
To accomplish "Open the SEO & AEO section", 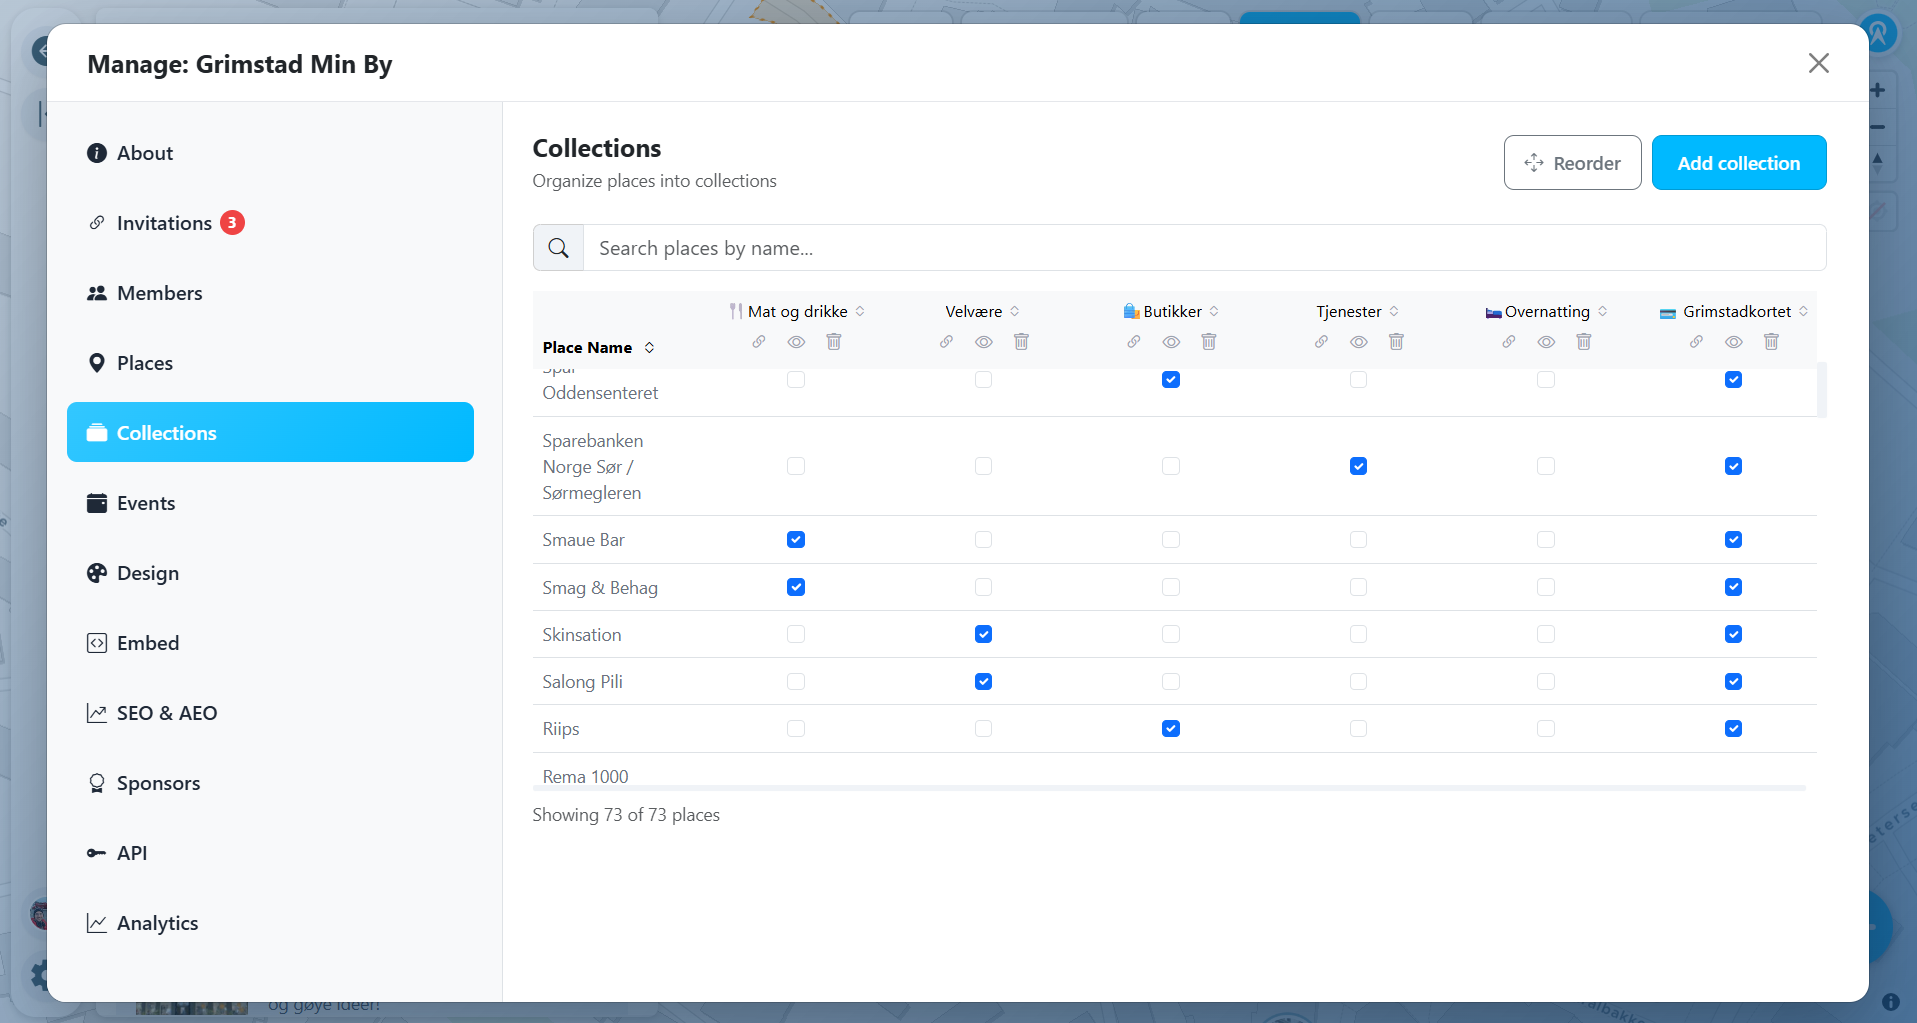I will (x=270, y=713).
